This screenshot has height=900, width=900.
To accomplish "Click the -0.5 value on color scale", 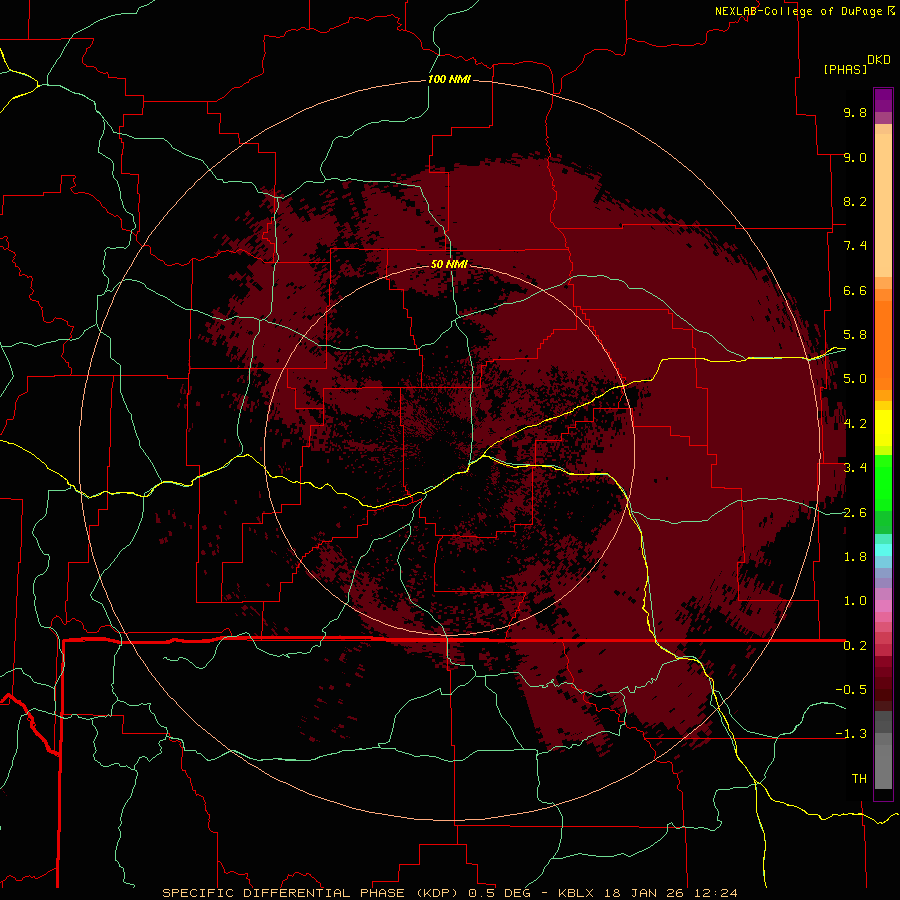I will 851,690.
